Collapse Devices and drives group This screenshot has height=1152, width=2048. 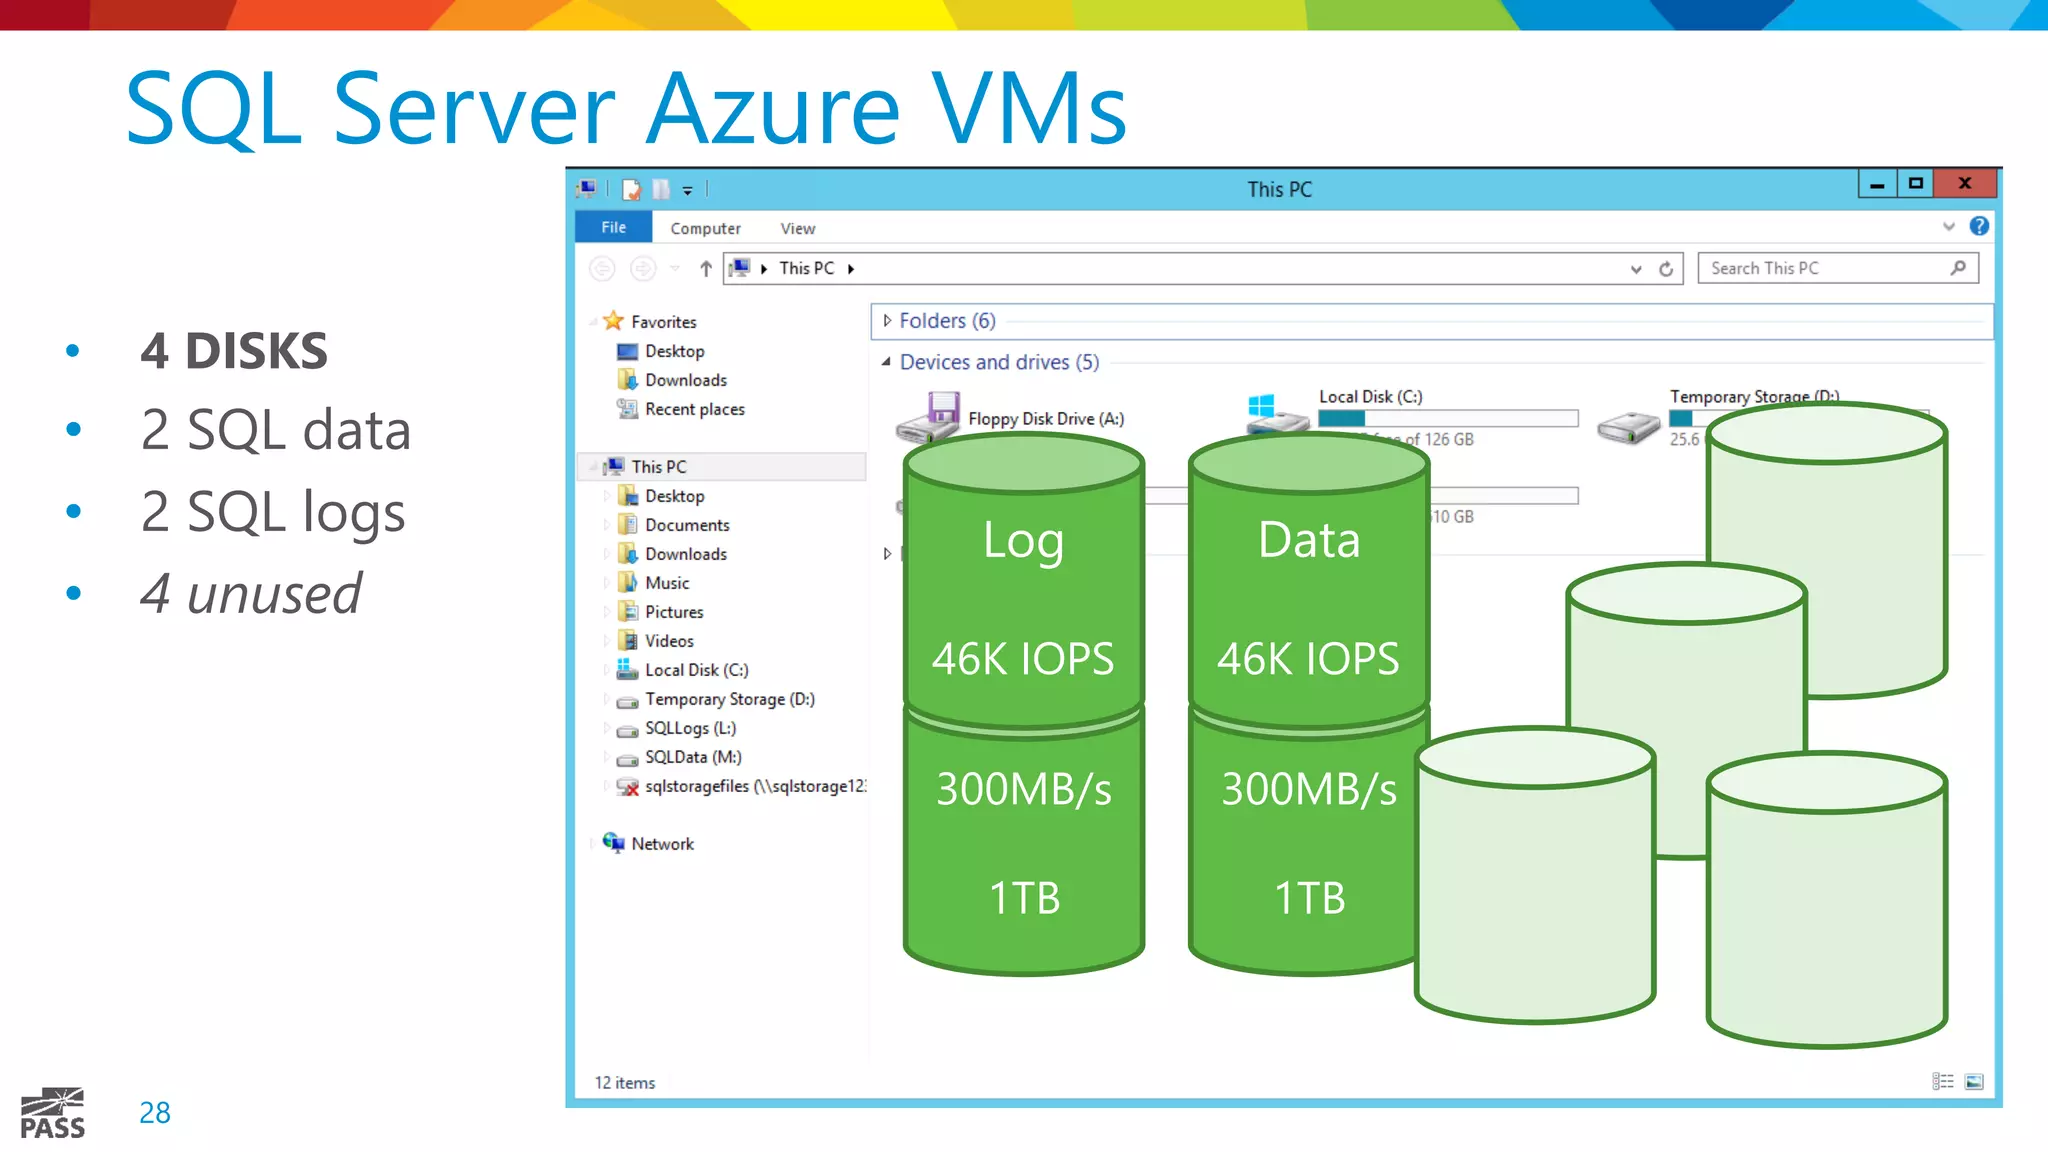pyautogui.click(x=887, y=362)
